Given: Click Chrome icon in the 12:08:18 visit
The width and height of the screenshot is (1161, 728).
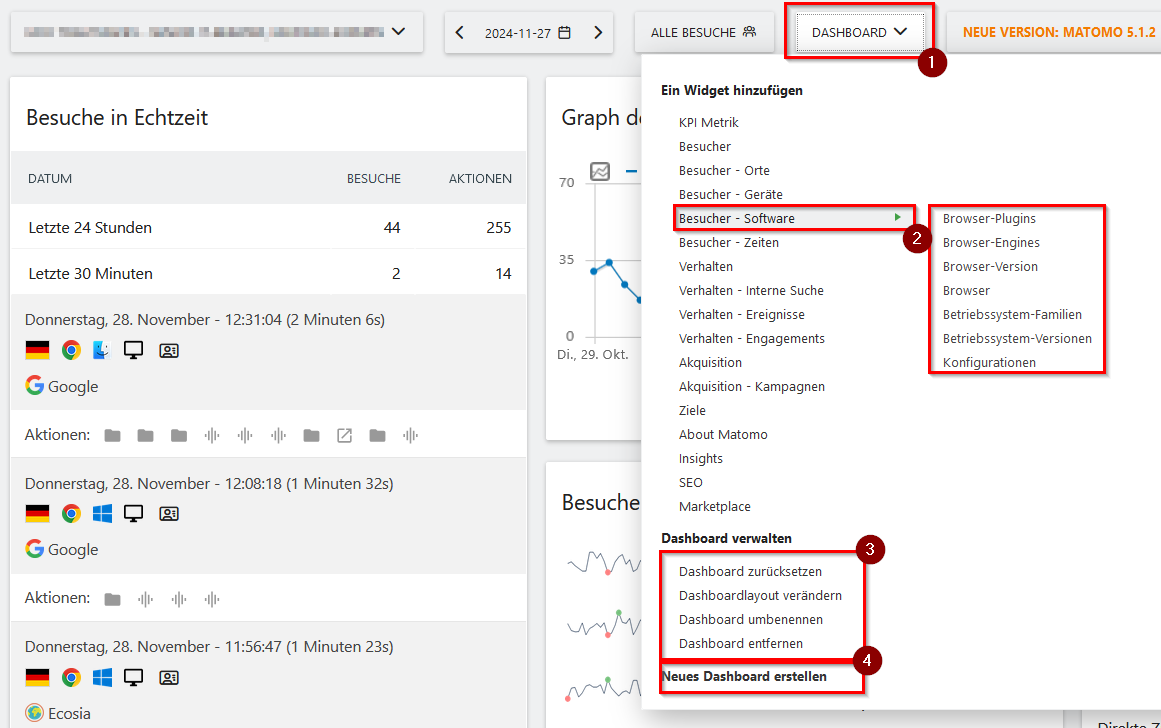Looking at the screenshot, I should [71, 513].
